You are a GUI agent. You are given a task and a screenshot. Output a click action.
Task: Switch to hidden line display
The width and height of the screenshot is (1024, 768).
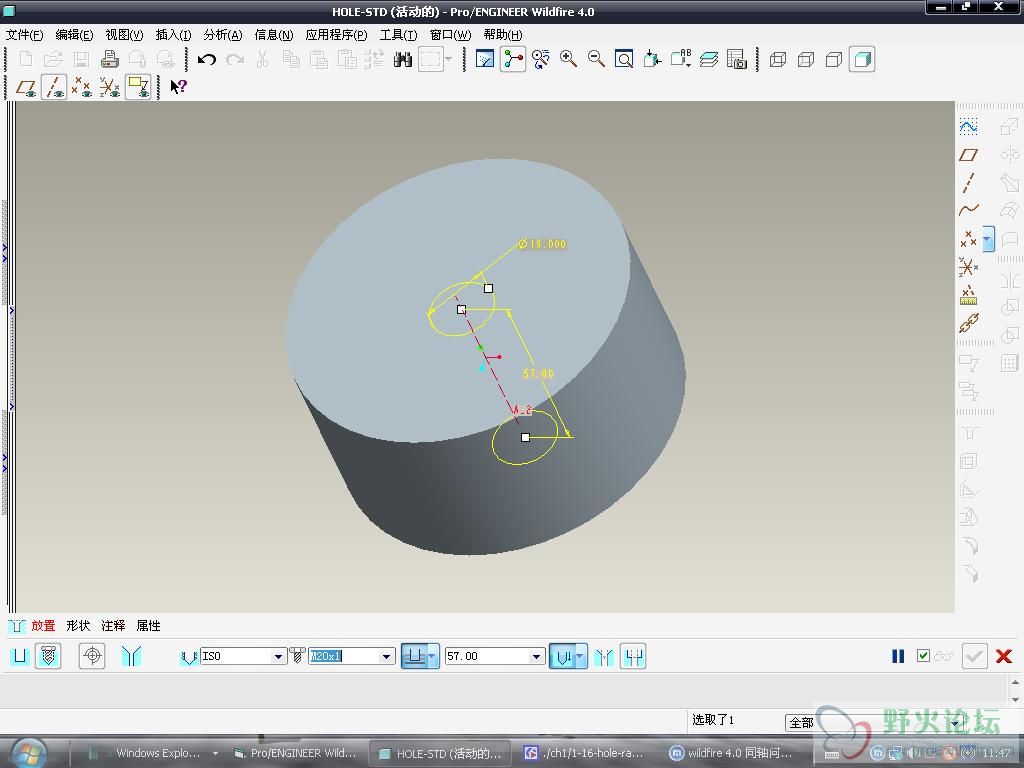pyautogui.click(x=806, y=59)
